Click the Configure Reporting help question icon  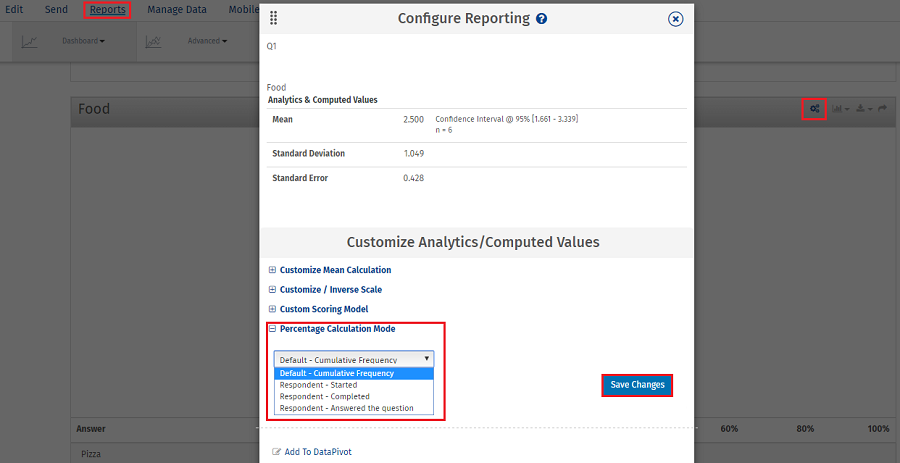542,19
